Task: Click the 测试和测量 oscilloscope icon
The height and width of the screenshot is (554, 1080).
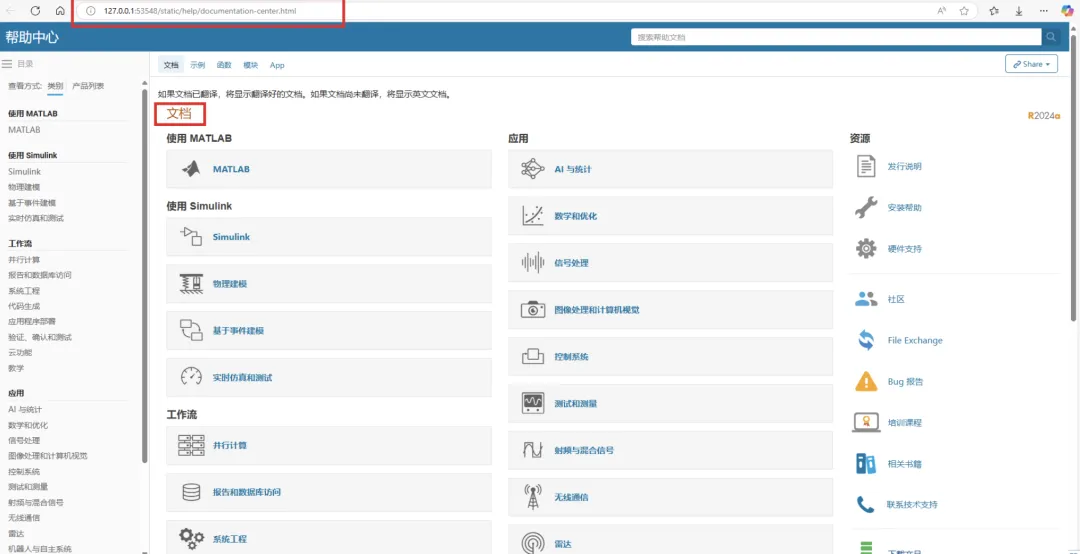Action: pyautogui.click(x=532, y=403)
